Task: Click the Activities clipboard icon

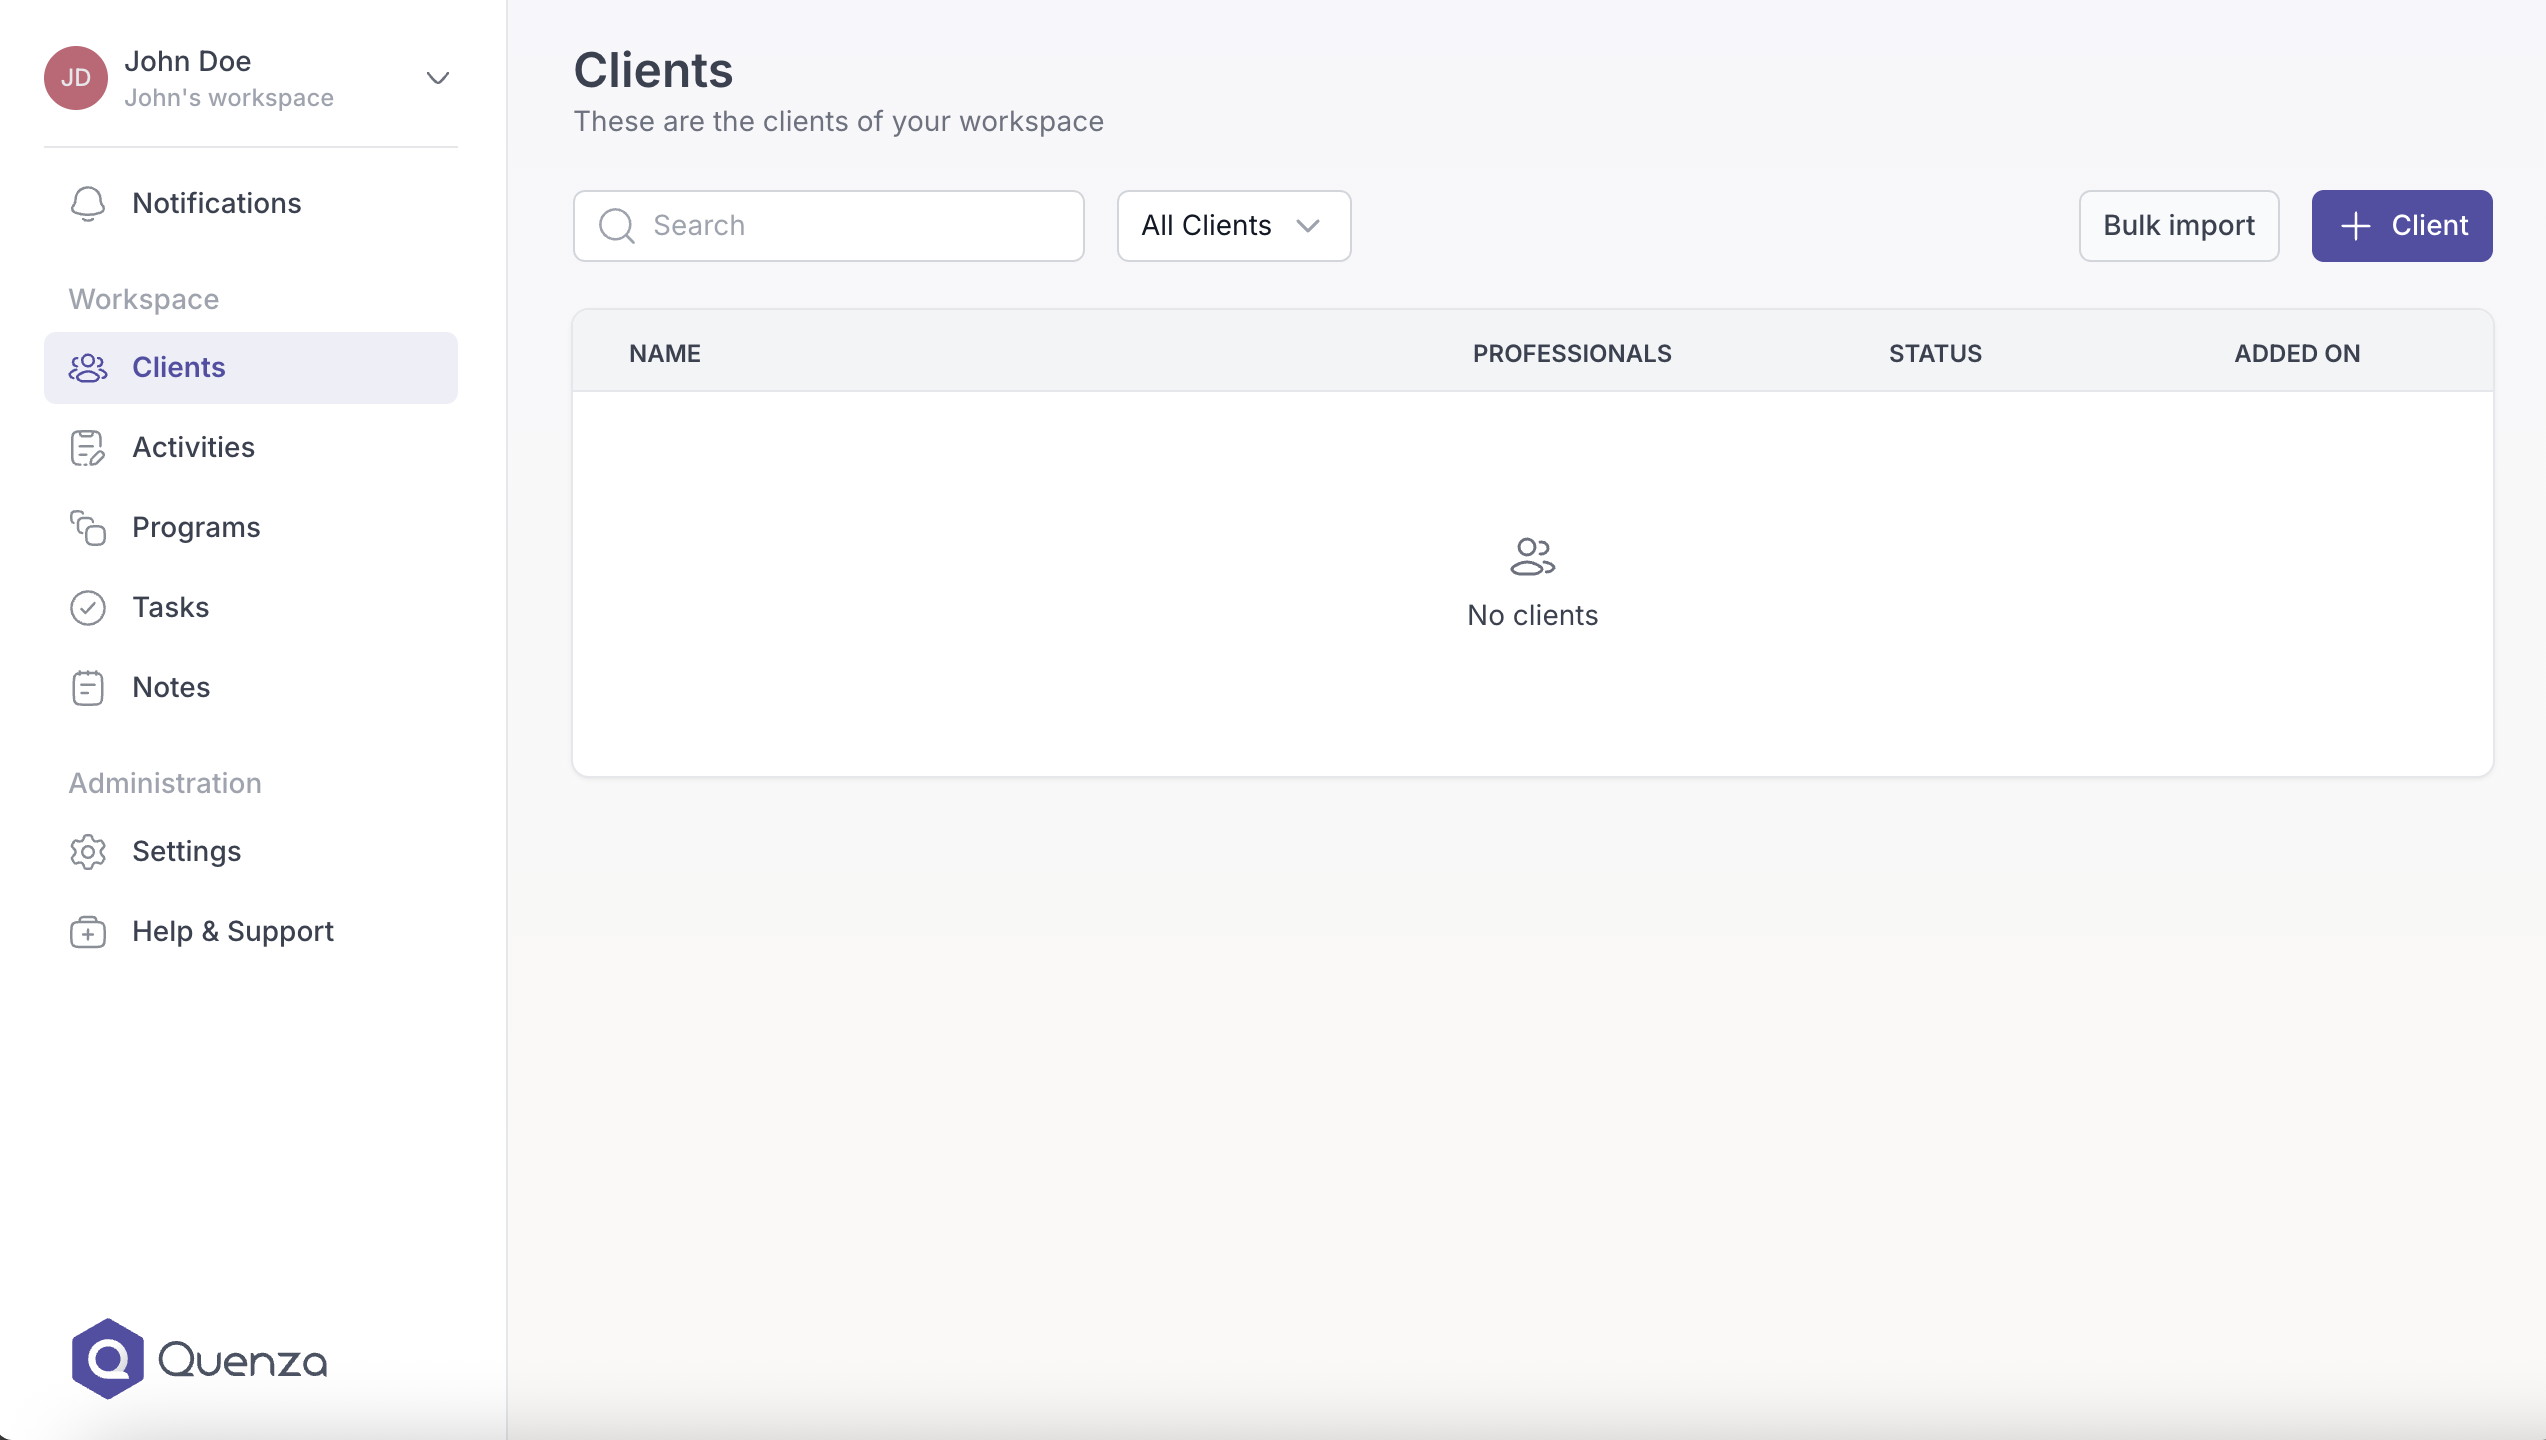Action: (88, 448)
